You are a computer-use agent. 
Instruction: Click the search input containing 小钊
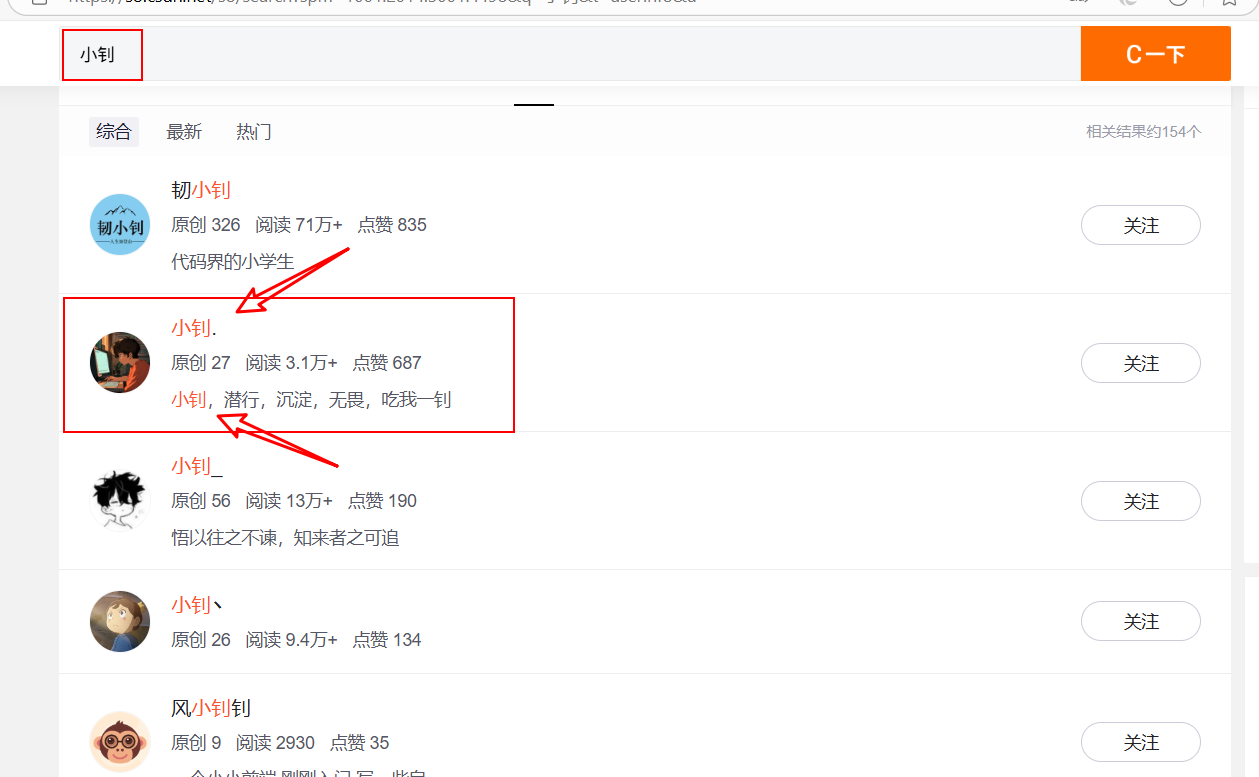coord(570,54)
